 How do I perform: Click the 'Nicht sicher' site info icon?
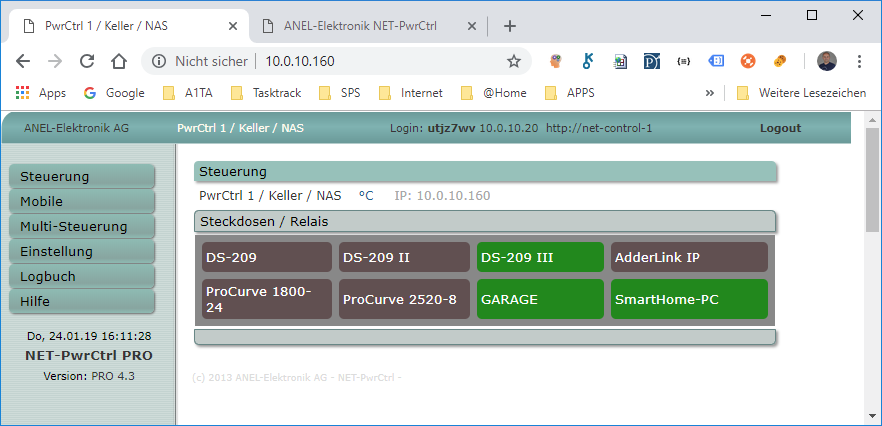[x=159, y=61]
